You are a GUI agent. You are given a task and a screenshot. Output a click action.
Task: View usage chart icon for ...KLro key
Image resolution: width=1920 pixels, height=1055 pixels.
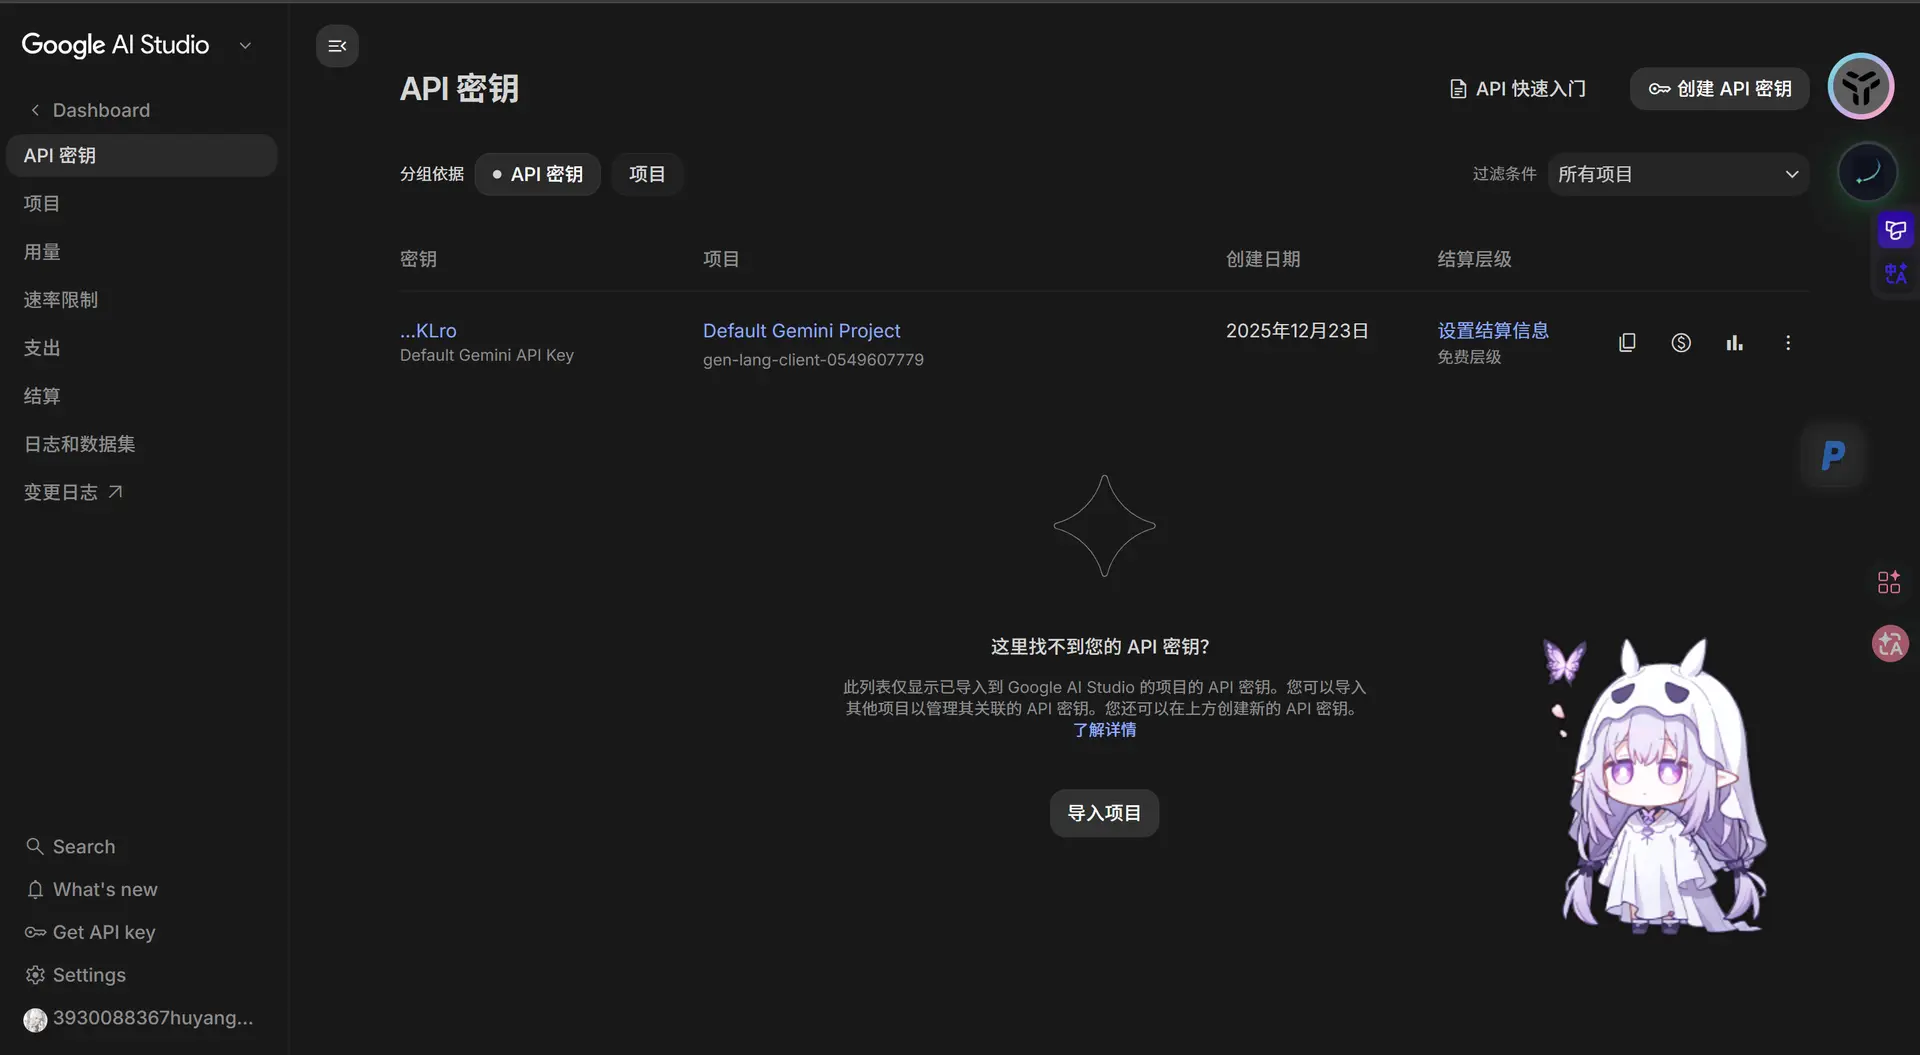pyautogui.click(x=1735, y=343)
